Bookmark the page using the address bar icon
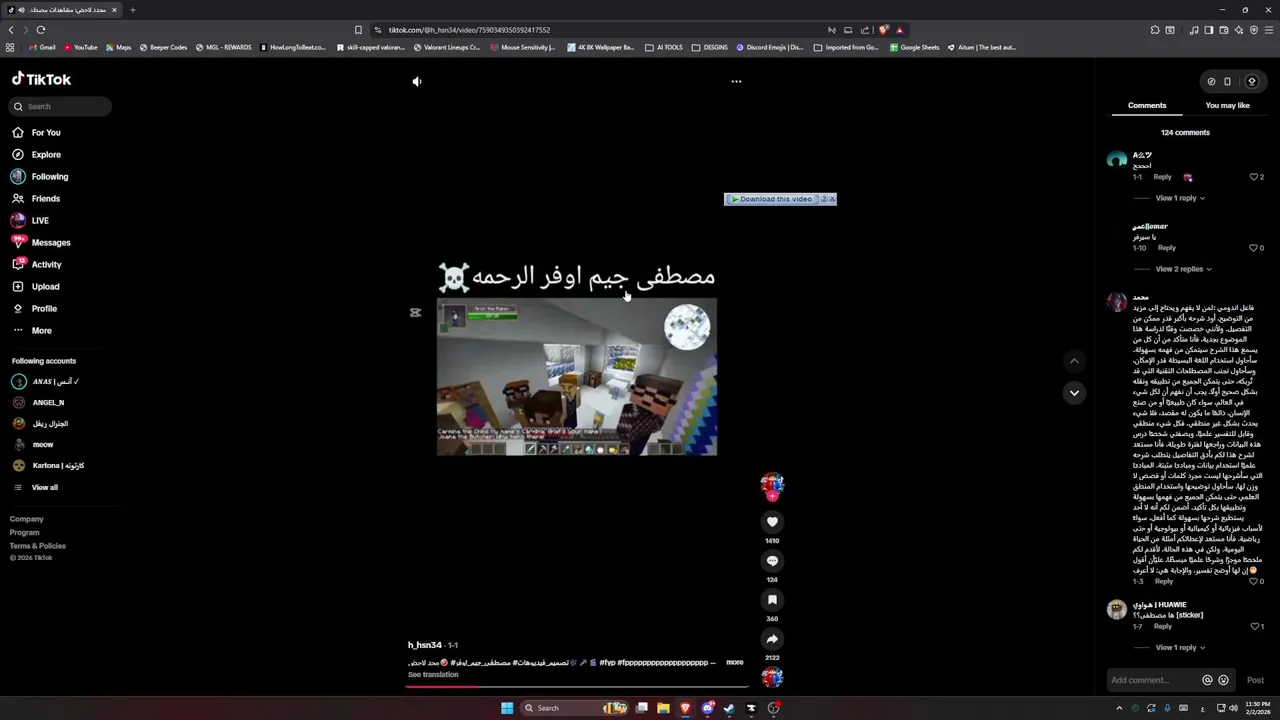 click(358, 30)
